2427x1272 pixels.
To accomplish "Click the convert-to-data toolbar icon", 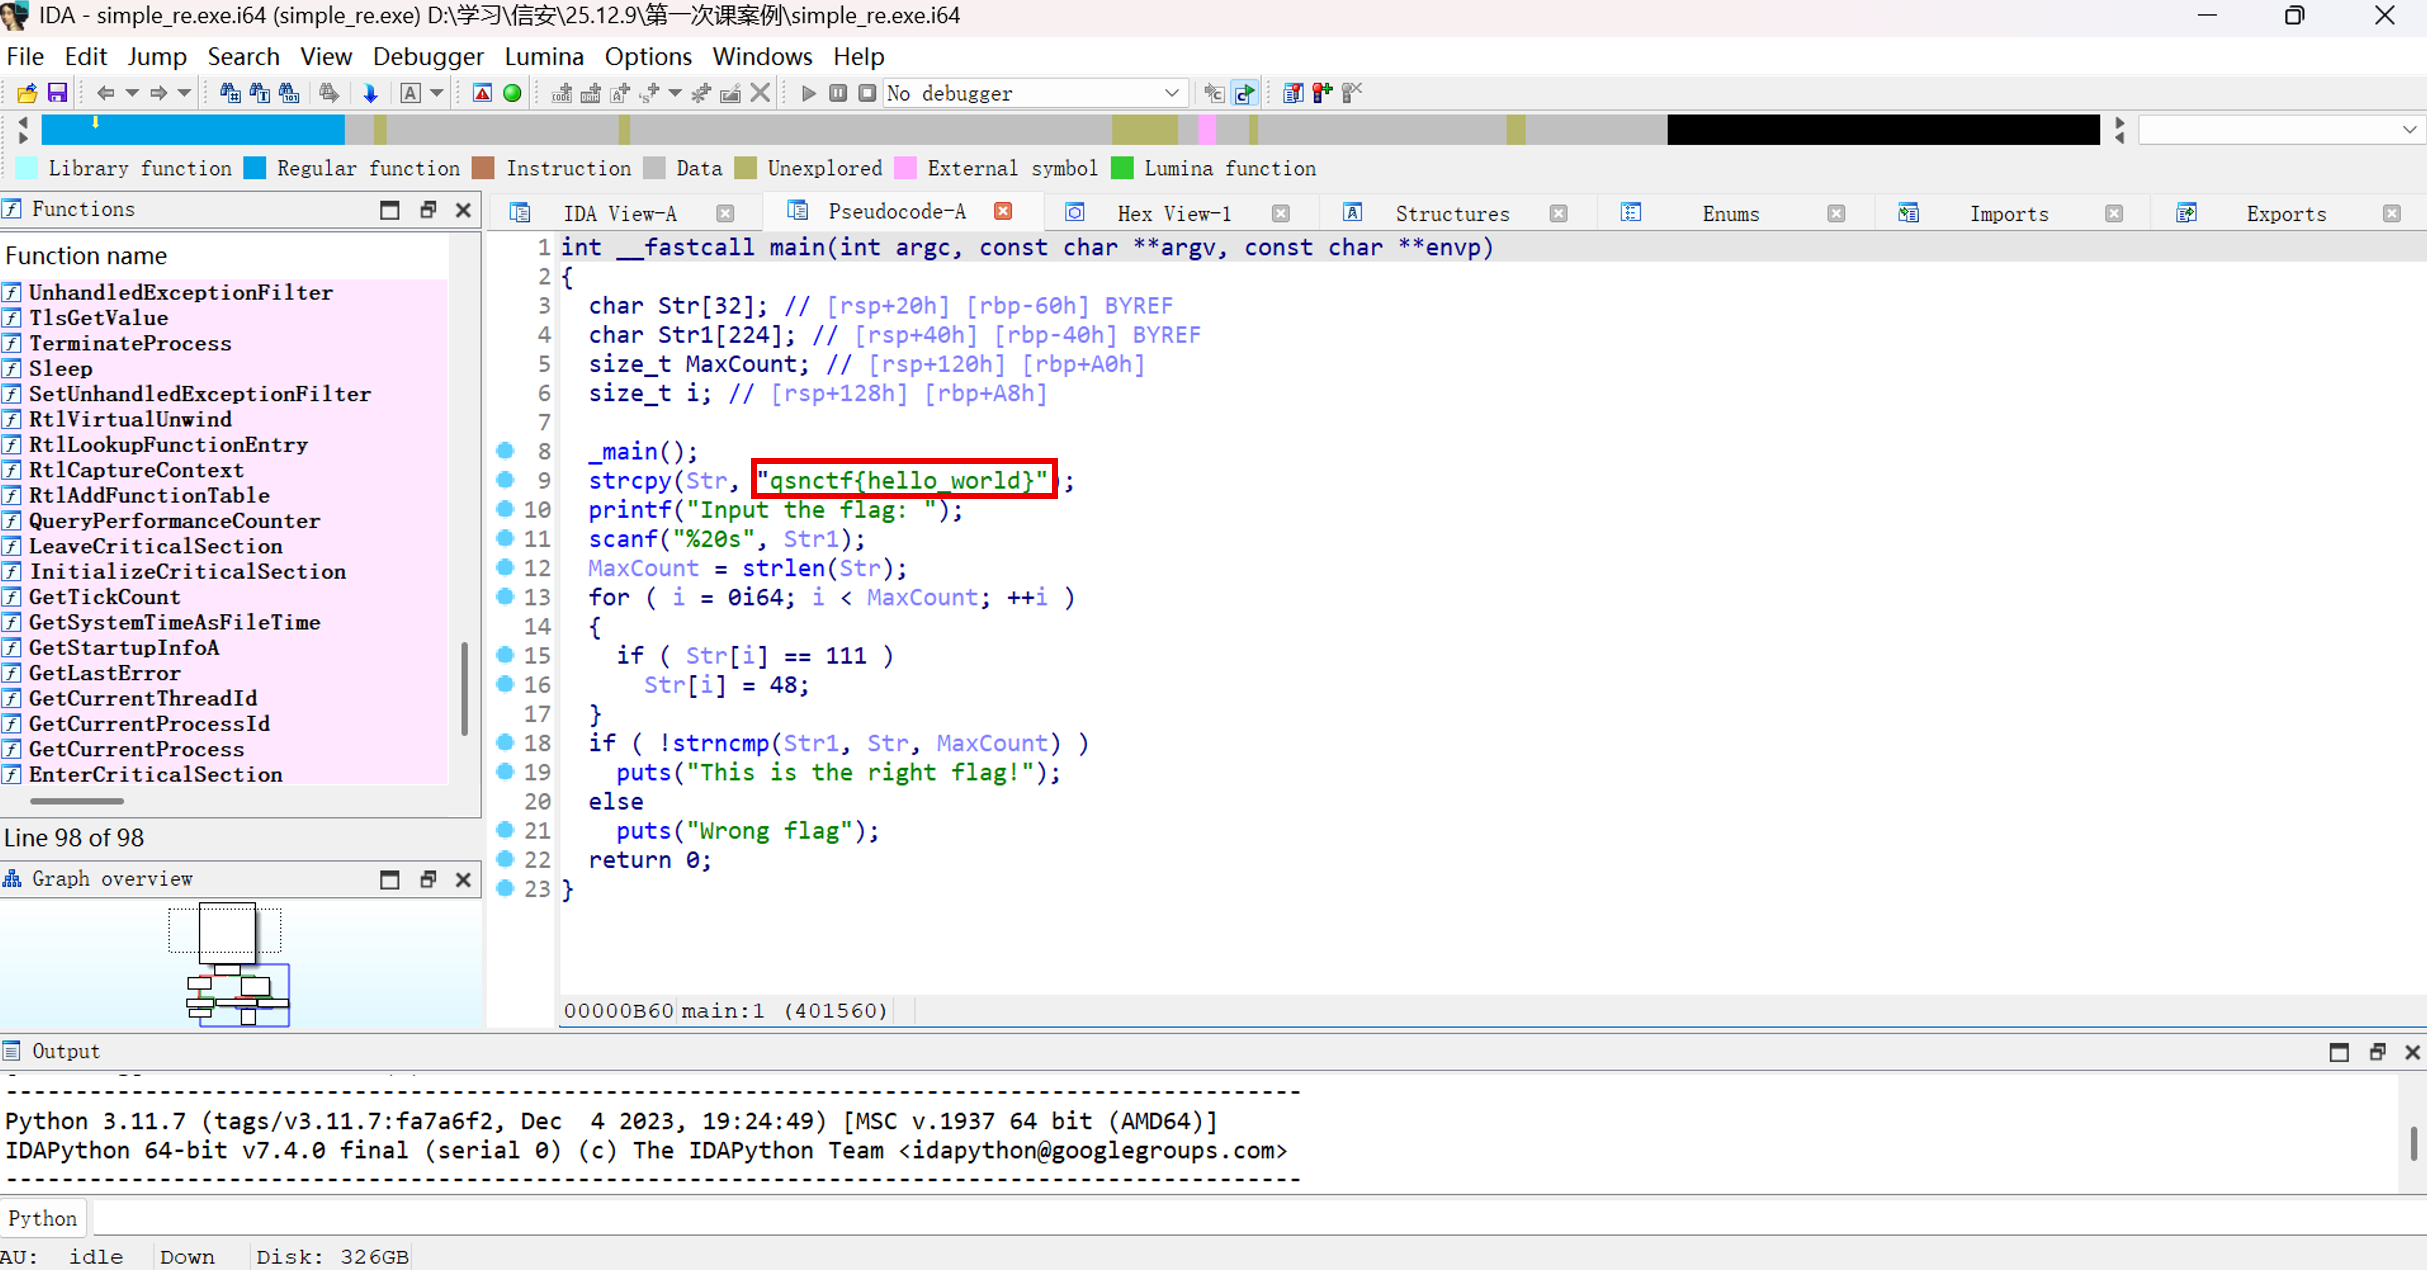I will [x=591, y=93].
